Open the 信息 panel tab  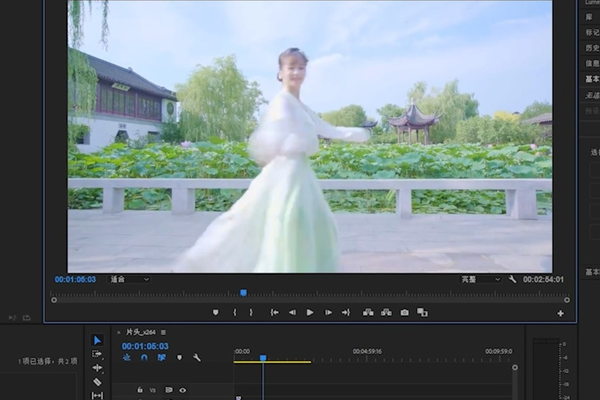[x=592, y=63]
